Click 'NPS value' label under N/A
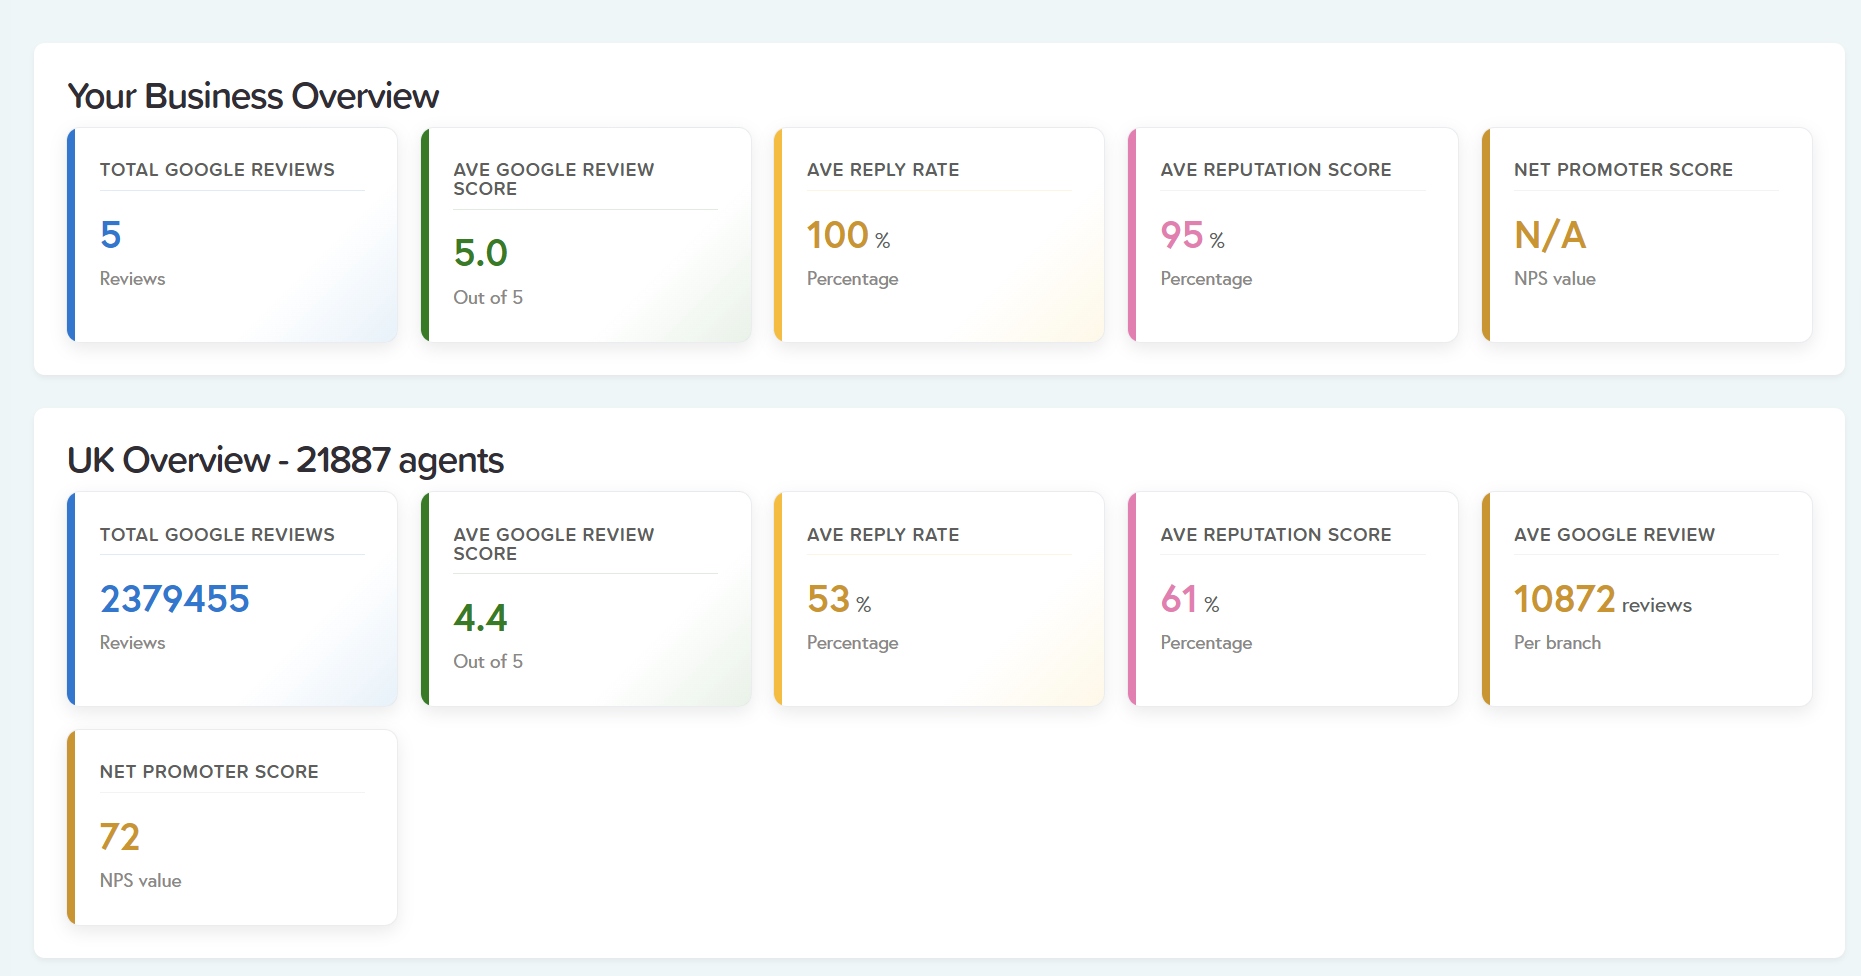 pyautogui.click(x=1554, y=279)
